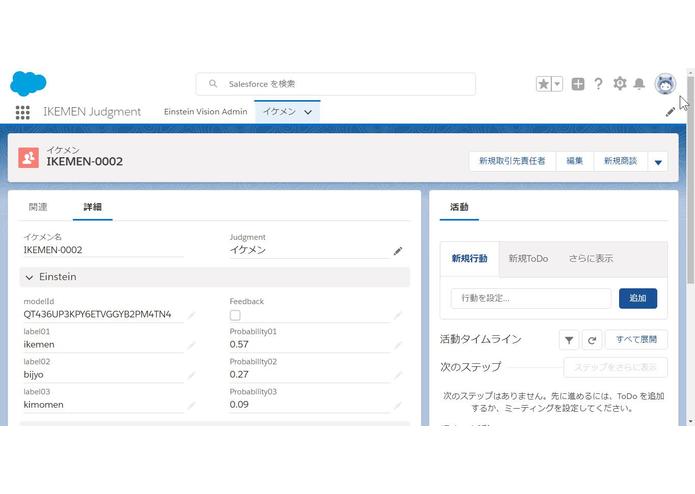
Task: Click the IKEMEN Judgment app name
Action: (92, 112)
